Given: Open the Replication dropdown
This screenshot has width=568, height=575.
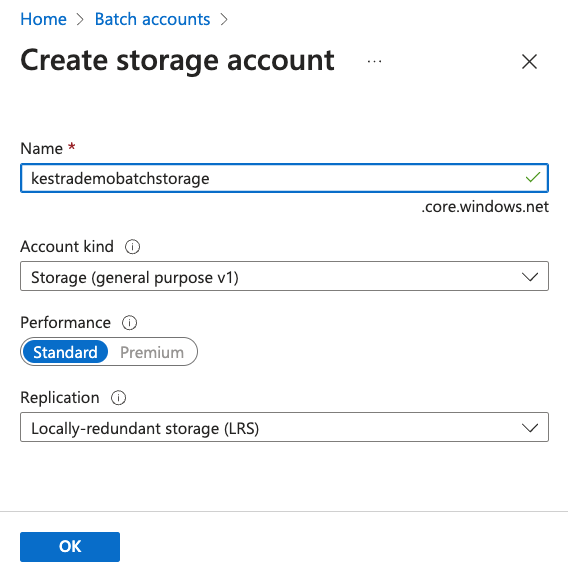Looking at the screenshot, I should [x=284, y=427].
